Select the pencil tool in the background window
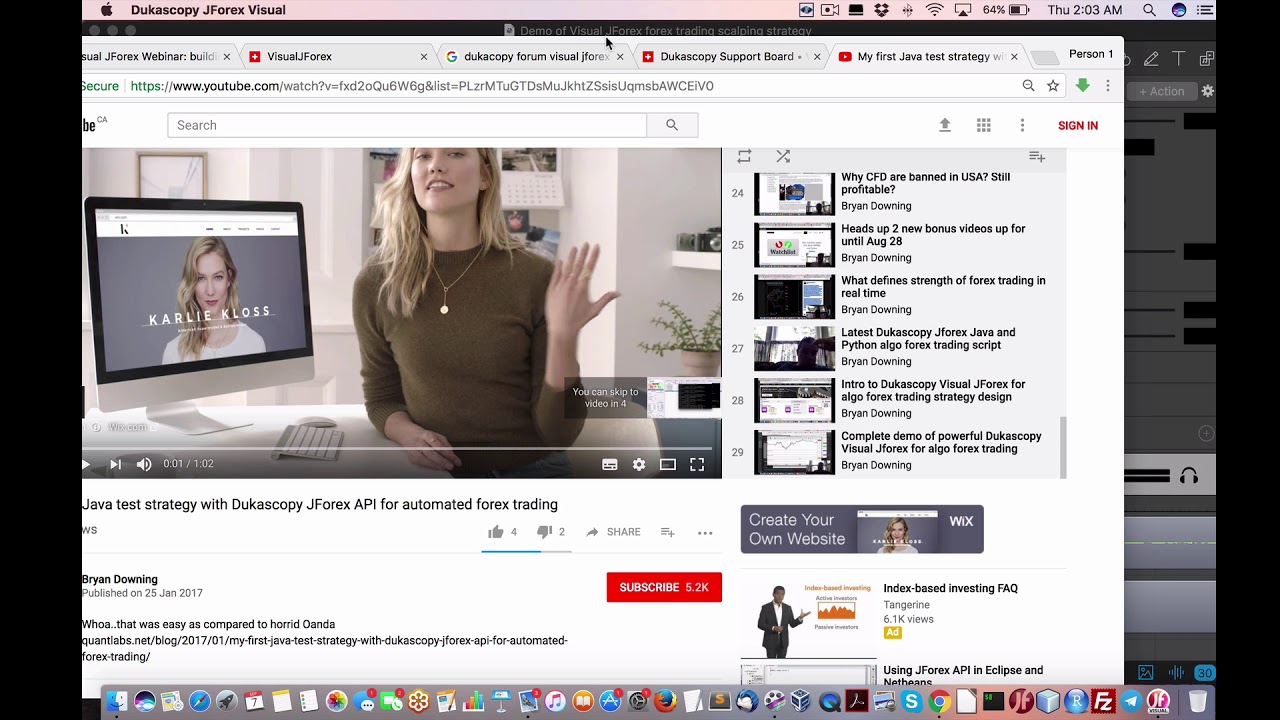 click(x=1151, y=59)
